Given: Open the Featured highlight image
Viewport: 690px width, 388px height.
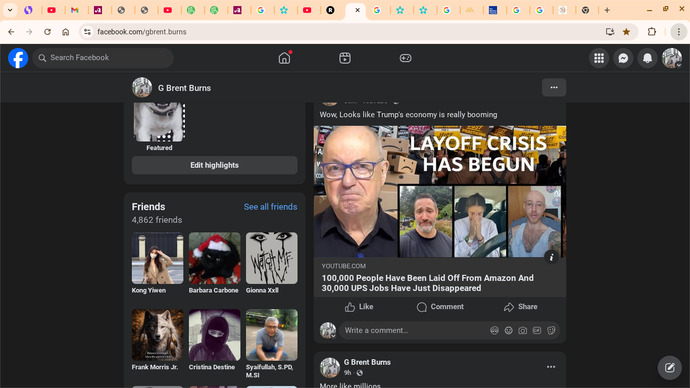Looking at the screenshot, I should tap(159, 122).
